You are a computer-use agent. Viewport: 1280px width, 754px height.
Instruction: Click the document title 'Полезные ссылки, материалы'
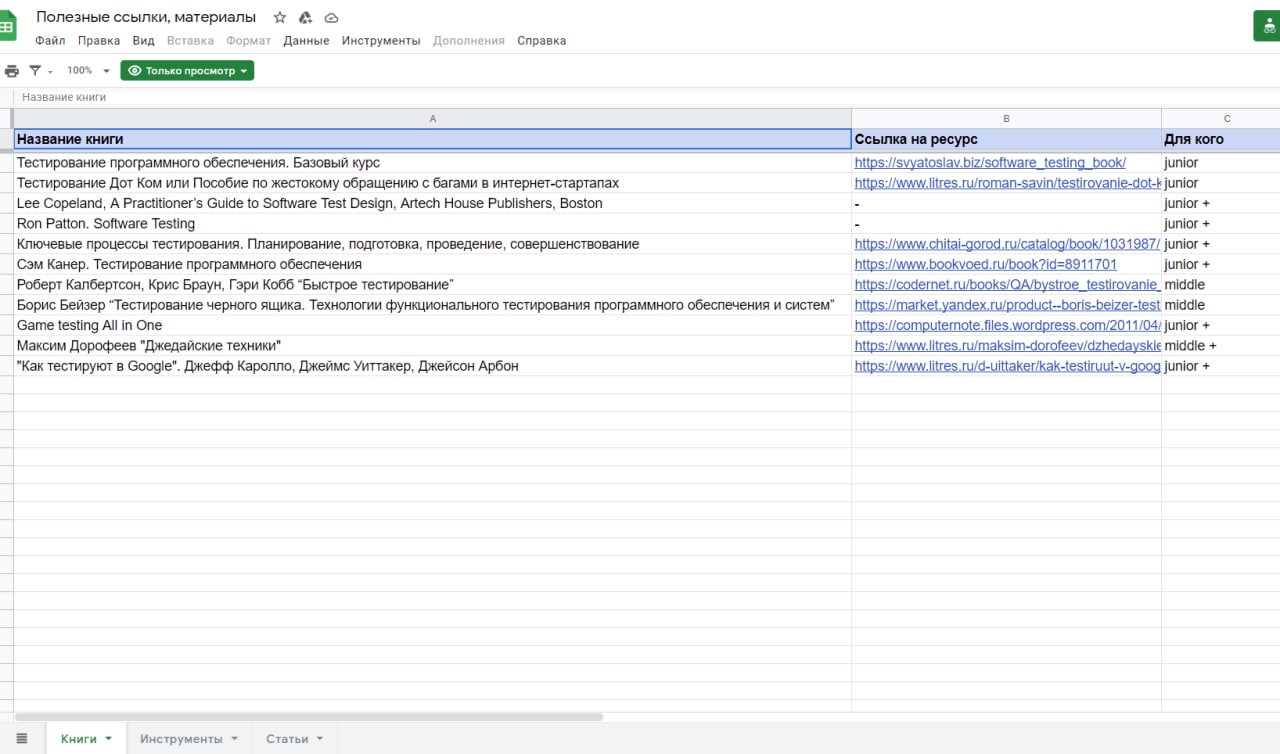pyautogui.click(x=146, y=17)
